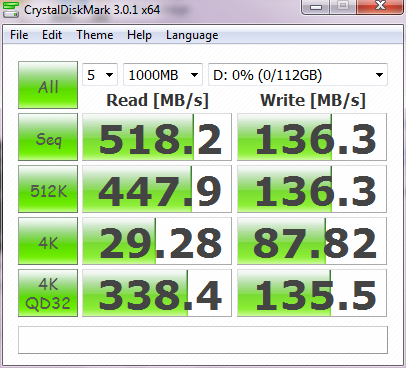Expand the test count dropdown showing 5

coord(100,75)
